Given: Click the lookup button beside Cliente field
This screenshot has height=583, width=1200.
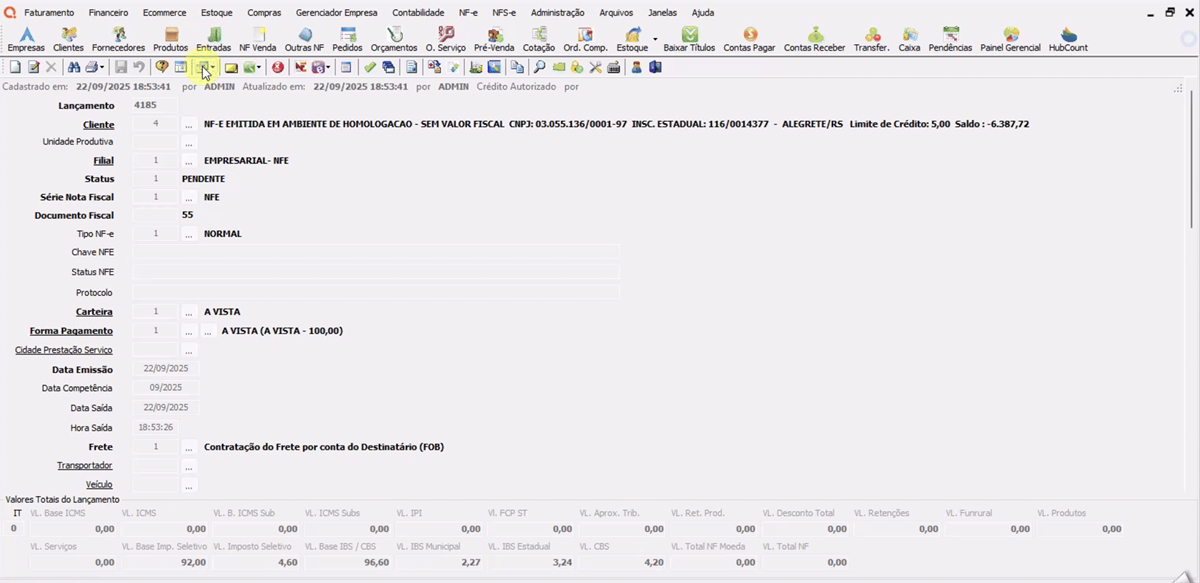Looking at the screenshot, I should click(x=188, y=125).
